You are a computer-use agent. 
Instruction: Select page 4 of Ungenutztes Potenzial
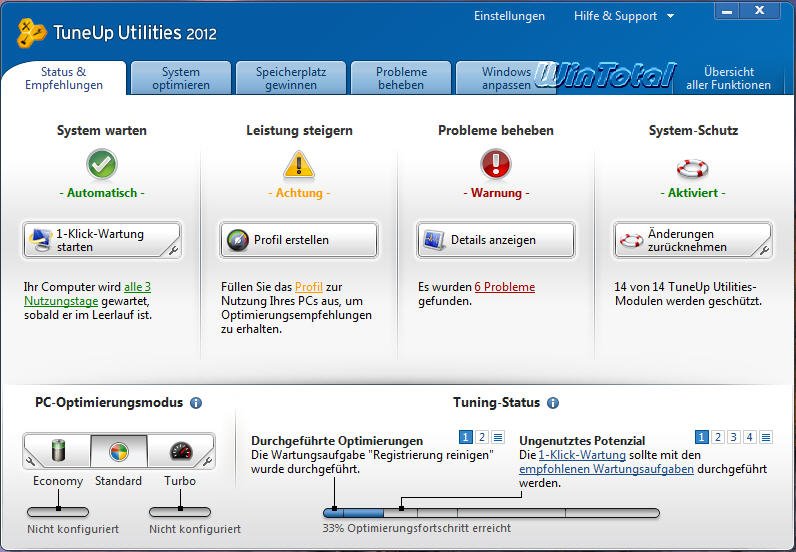(x=750, y=437)
